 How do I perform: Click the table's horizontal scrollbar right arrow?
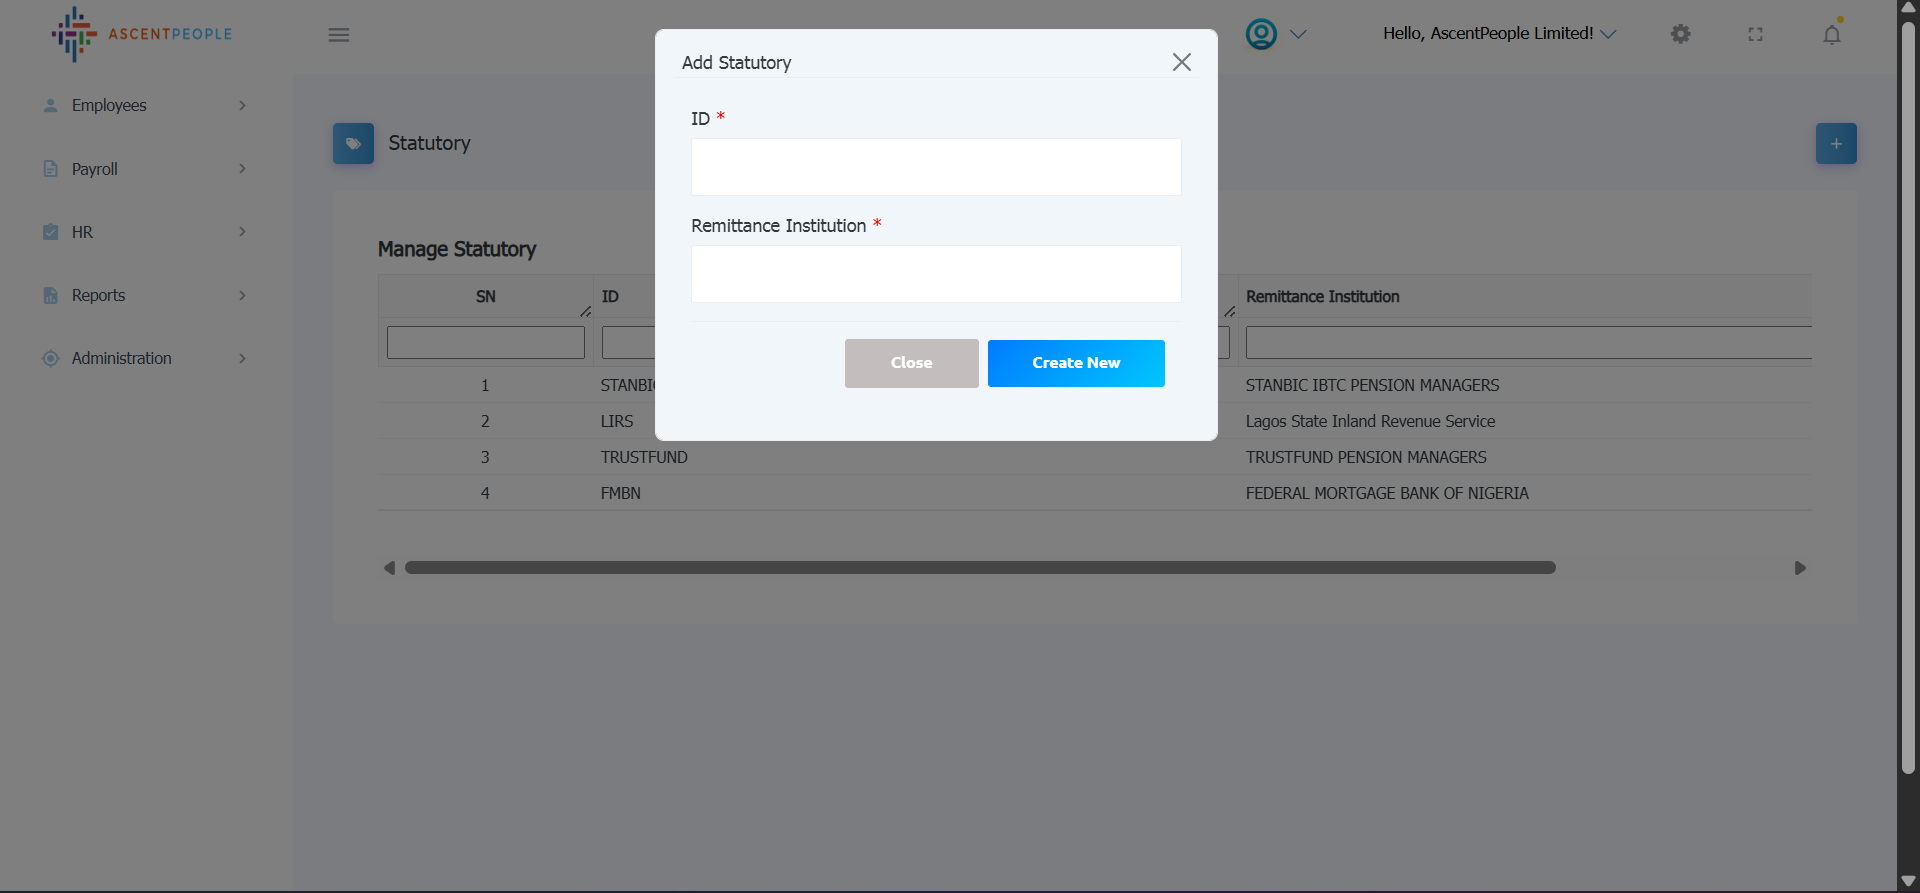point(1799,568)
